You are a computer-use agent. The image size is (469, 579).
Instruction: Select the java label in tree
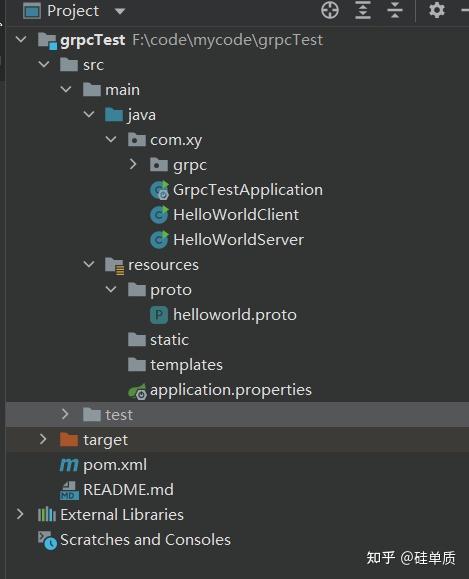[x=142, y=115]
